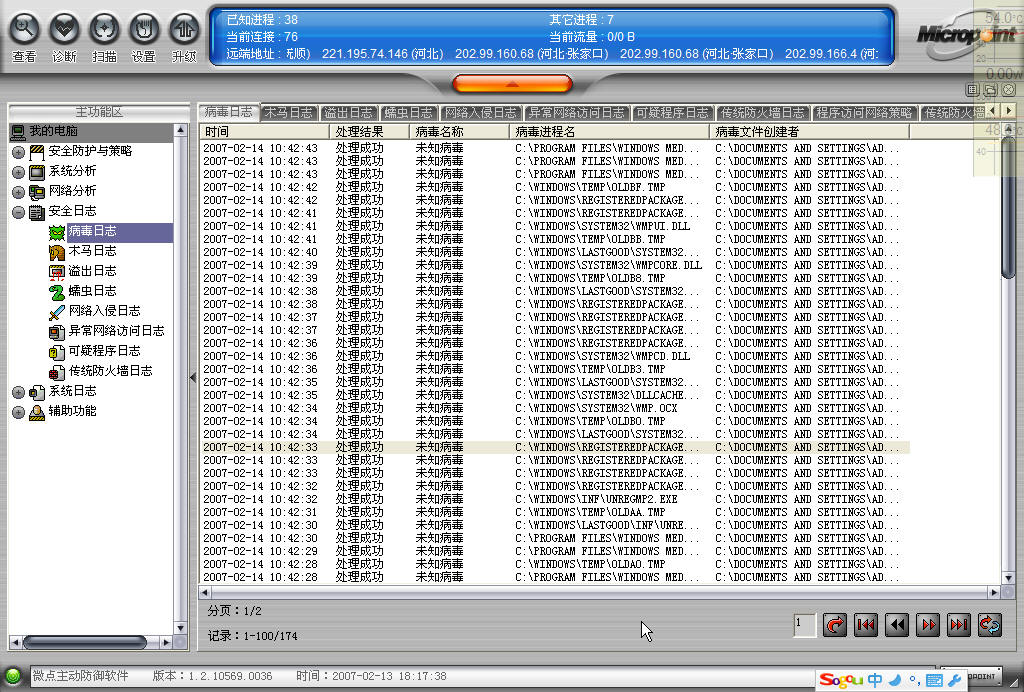
Task: Expand the 辅助功能 tree node
Action: tap(18, 413)
